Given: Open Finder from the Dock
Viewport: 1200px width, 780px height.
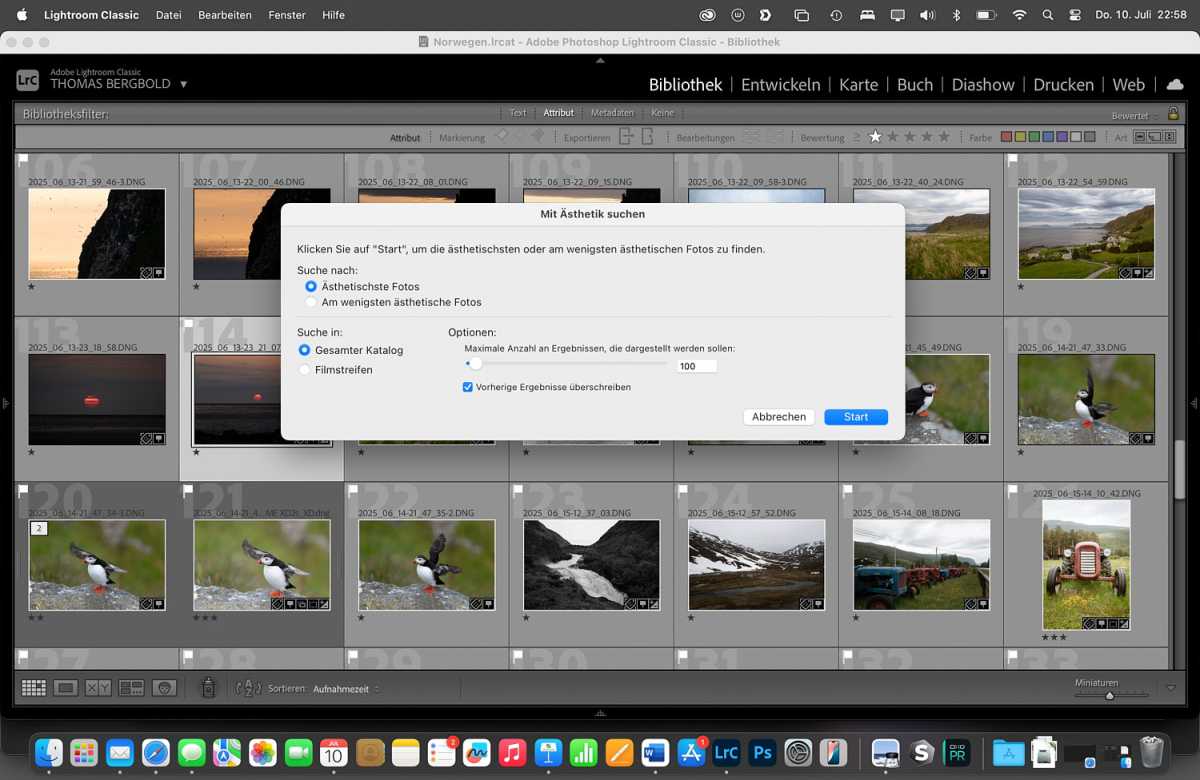Looking at the screenshot, I should point(48,752).
